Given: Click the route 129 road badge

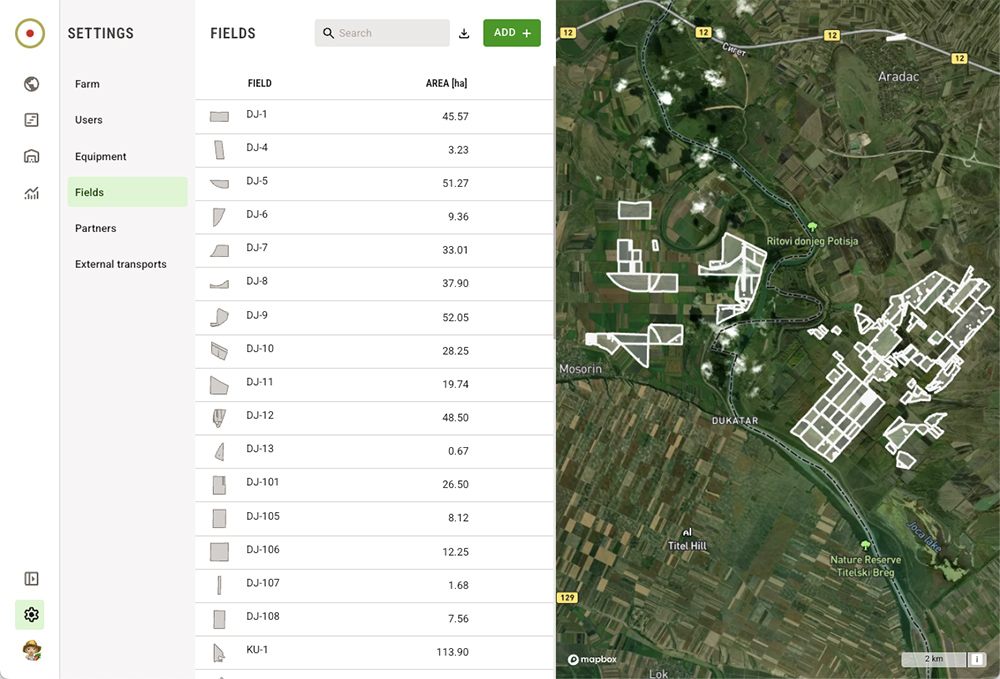Looking at the screenshot, I should point(567,597).
